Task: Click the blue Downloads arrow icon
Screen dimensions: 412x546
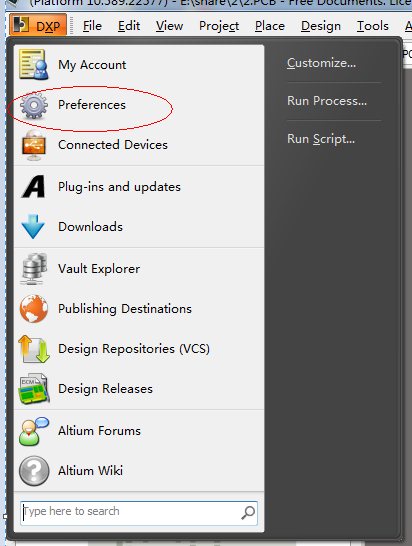Action: [x=33, y=227]
